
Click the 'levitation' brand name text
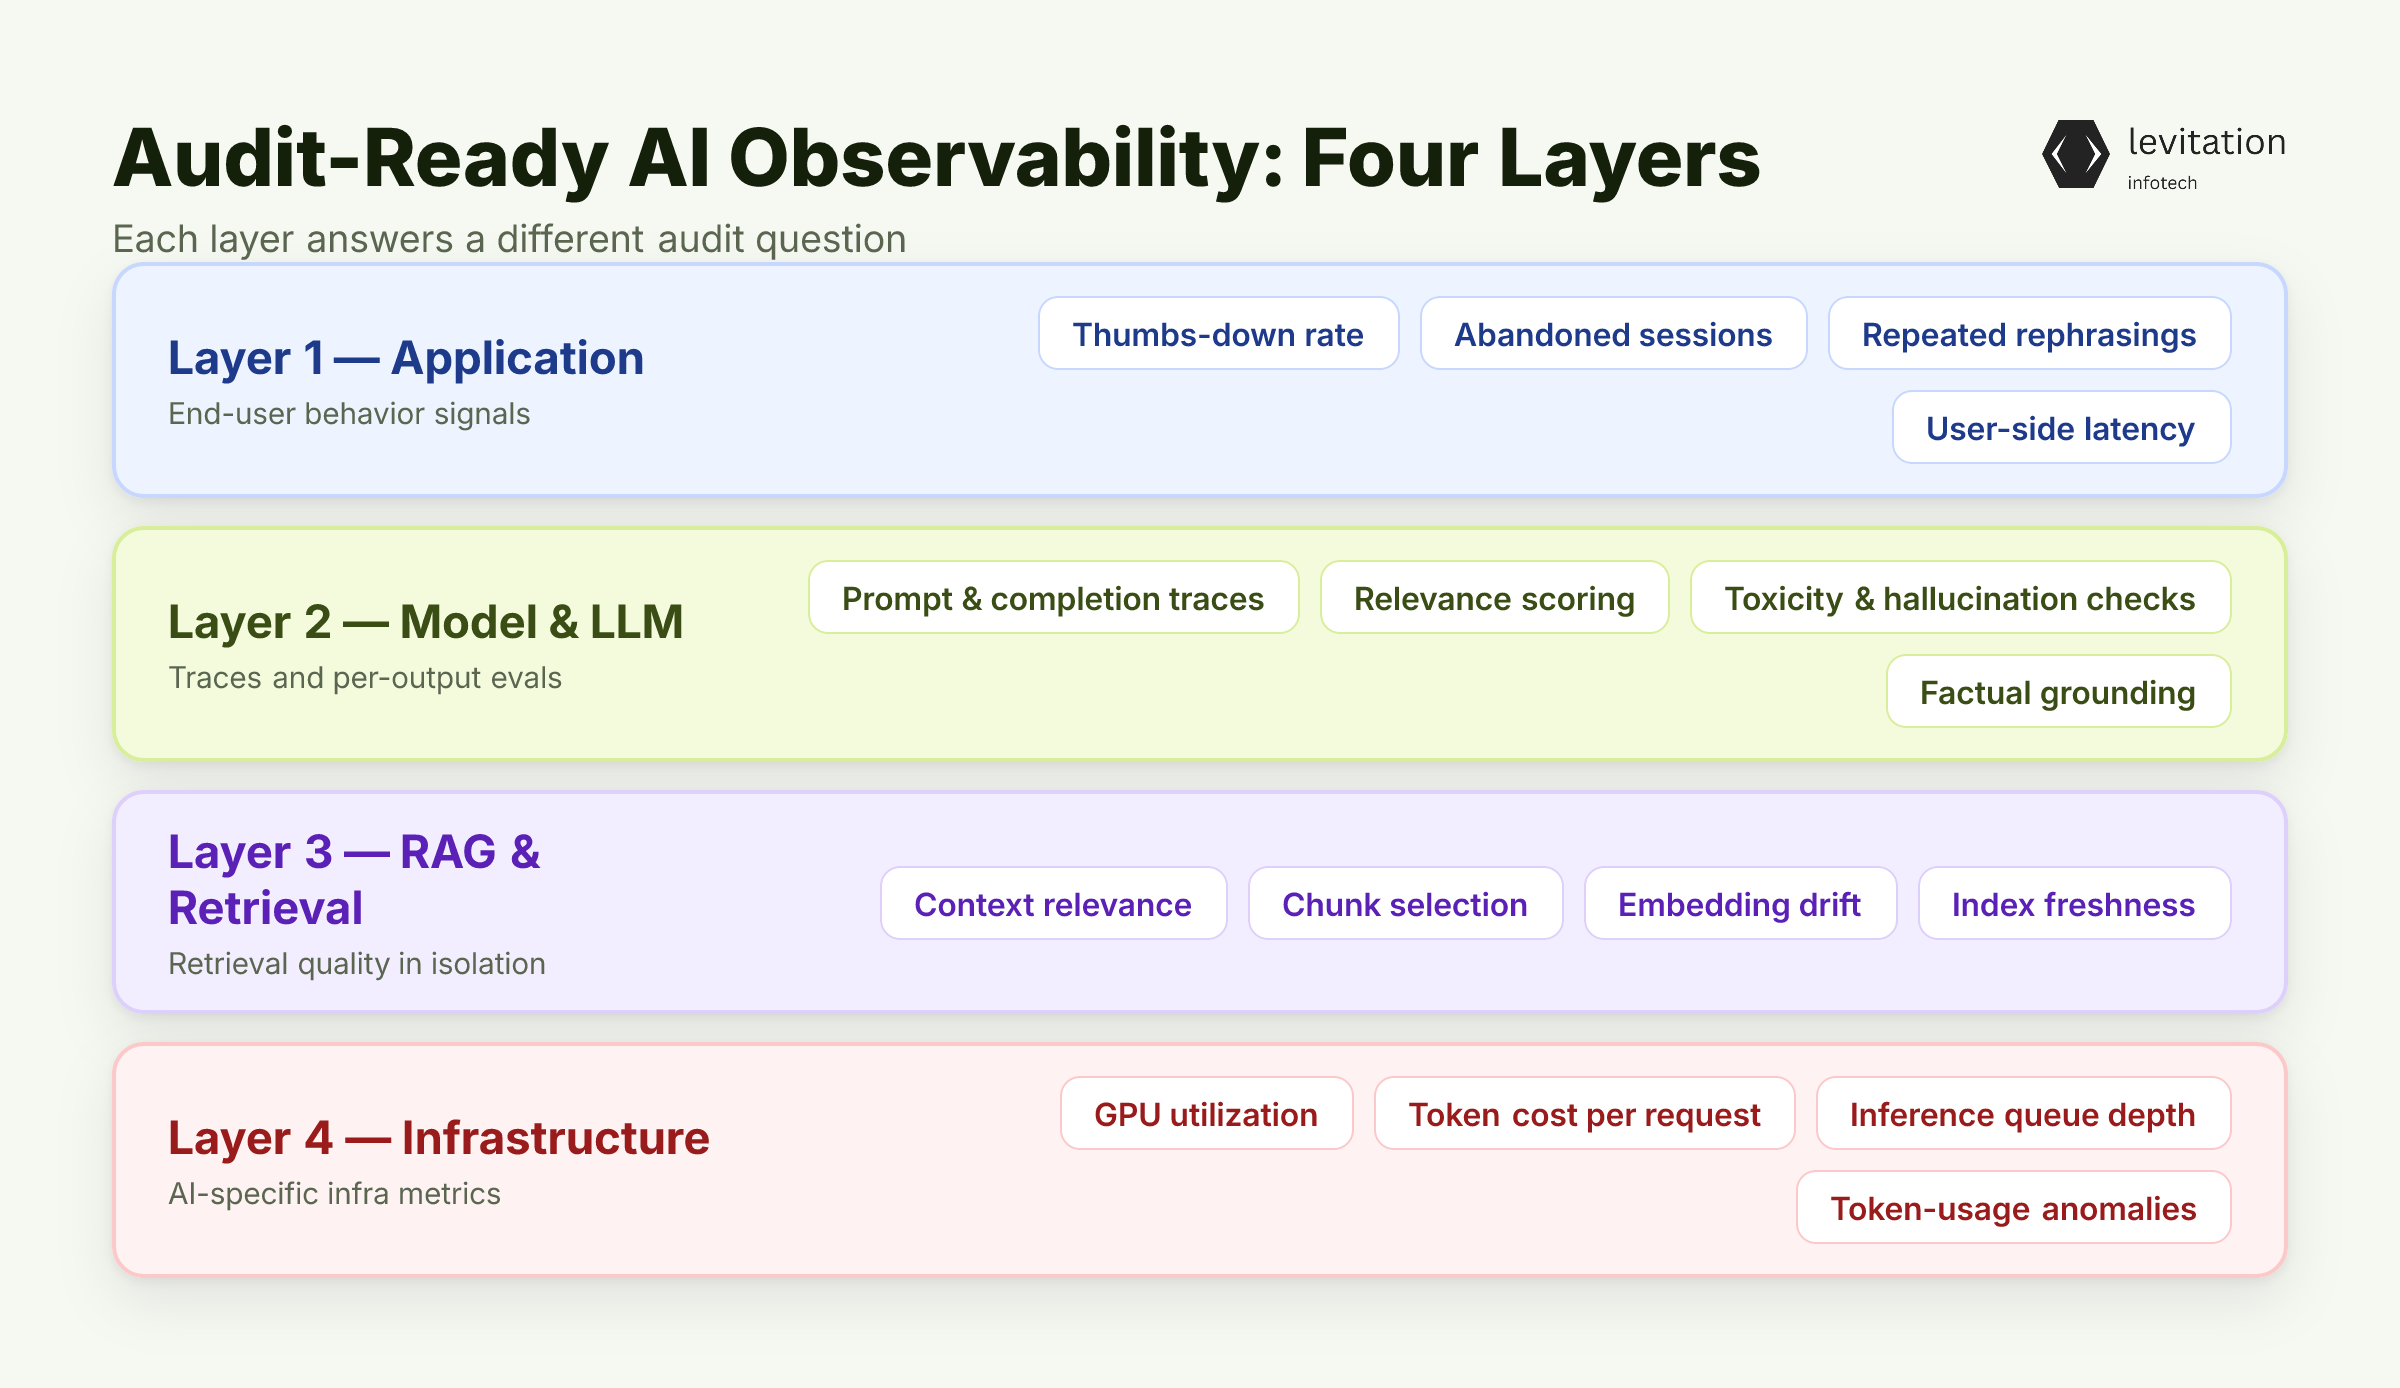pos(2207,142)
